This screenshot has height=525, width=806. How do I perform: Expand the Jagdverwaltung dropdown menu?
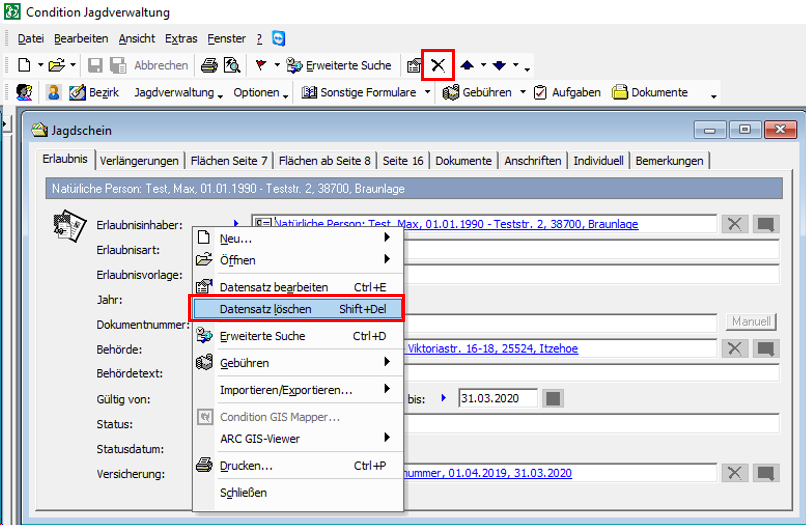tap(179, 92)
